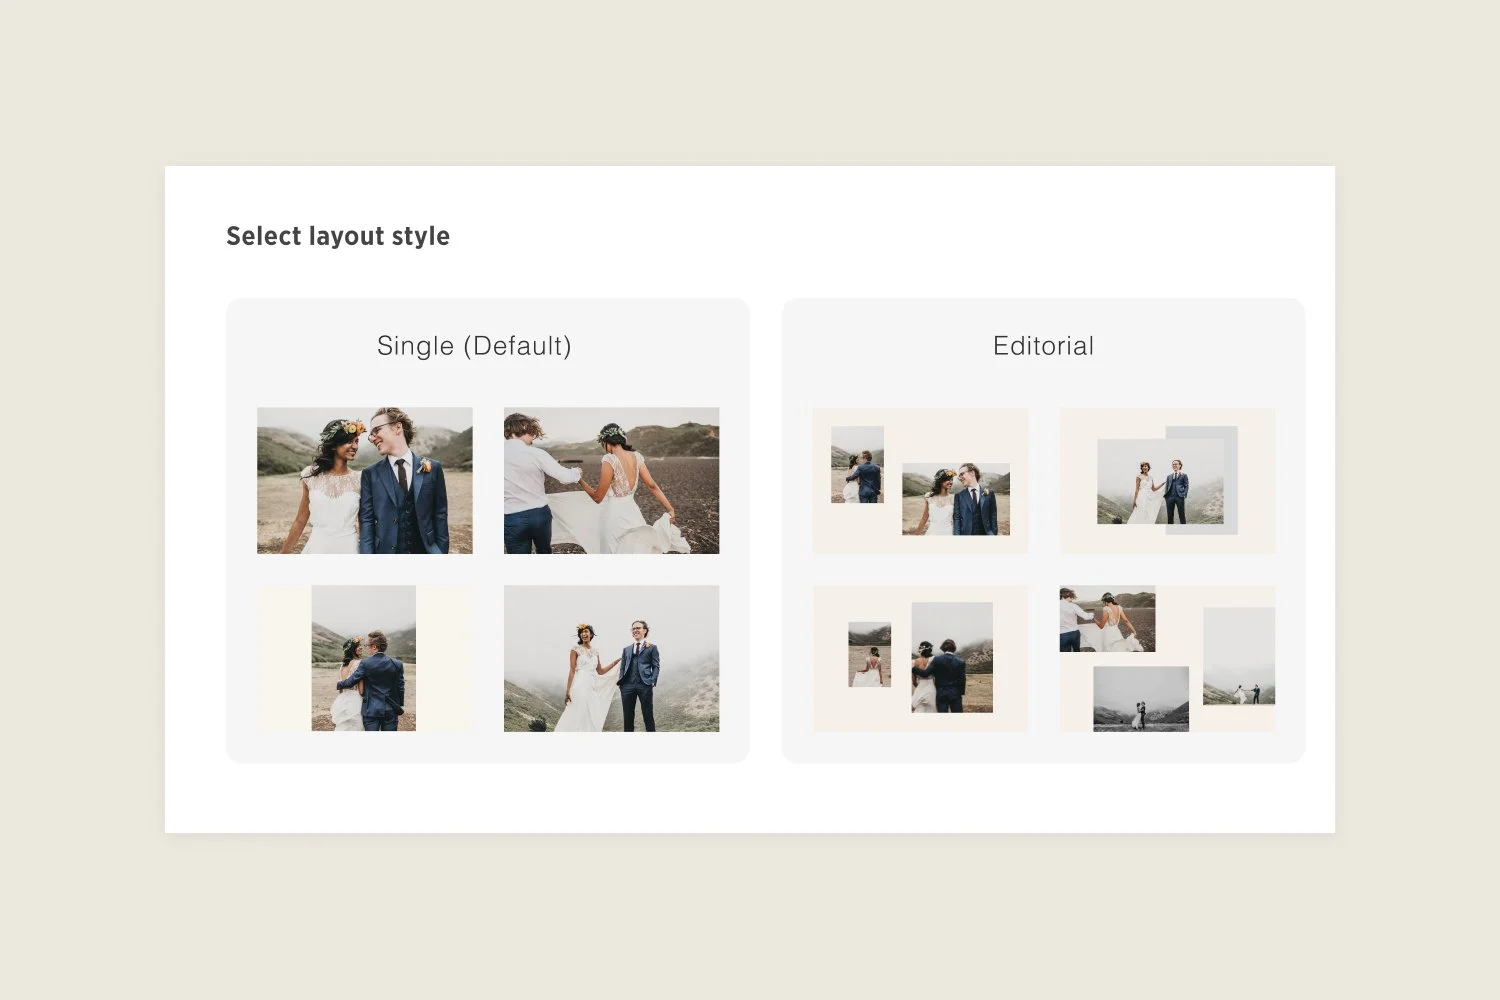Select the Single (Default) layout style
This screenshot has width=1500, height=1000.
point(487,530)
